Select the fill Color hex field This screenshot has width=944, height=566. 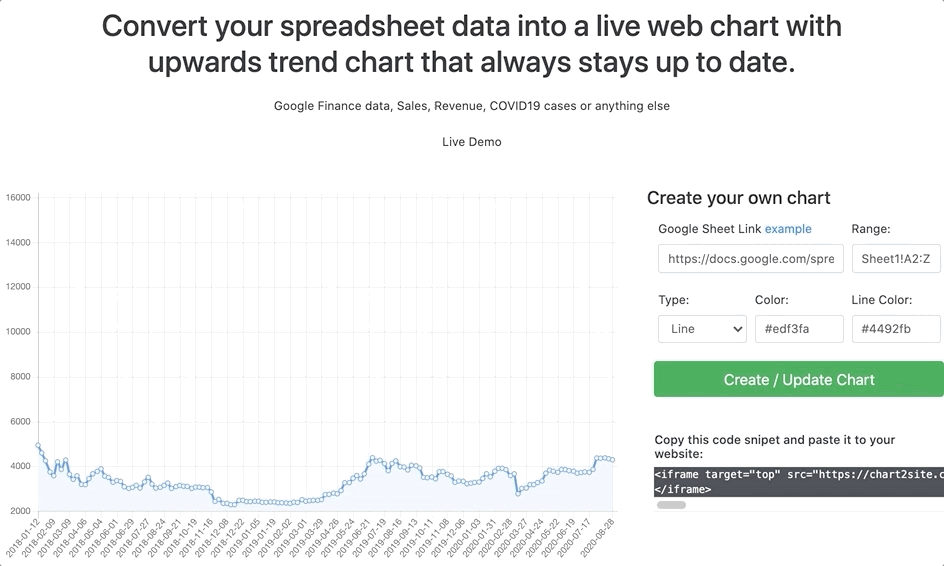point(799,329)
